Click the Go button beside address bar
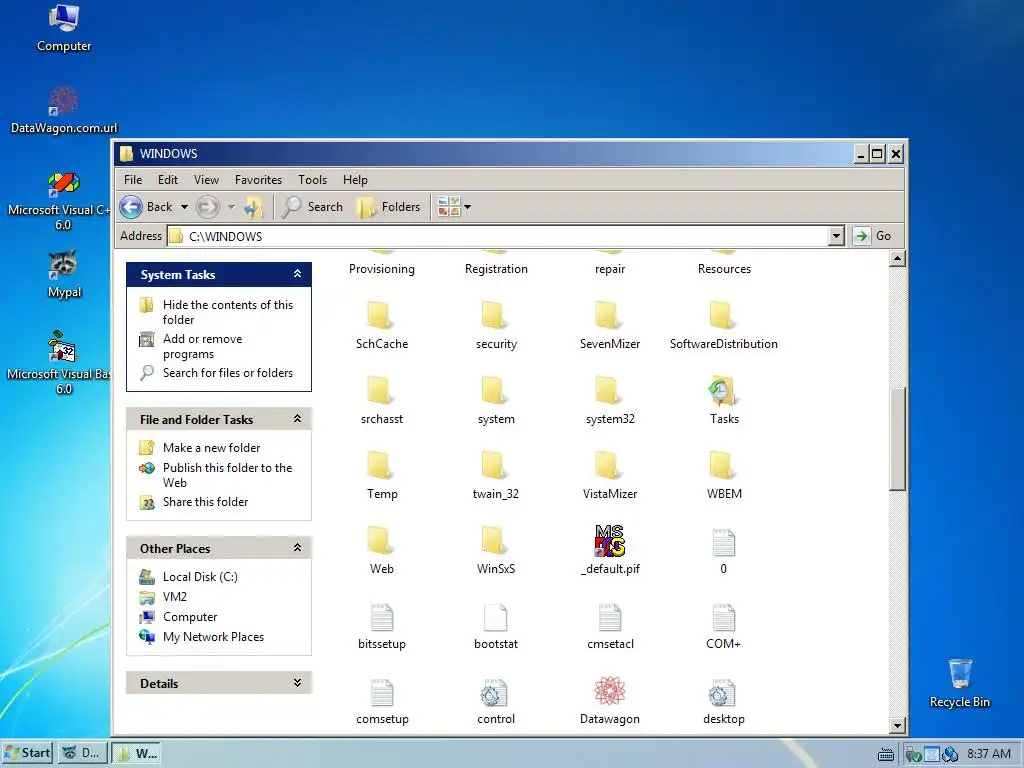This screenshot has width=1024, height=768. click(872, 236)
